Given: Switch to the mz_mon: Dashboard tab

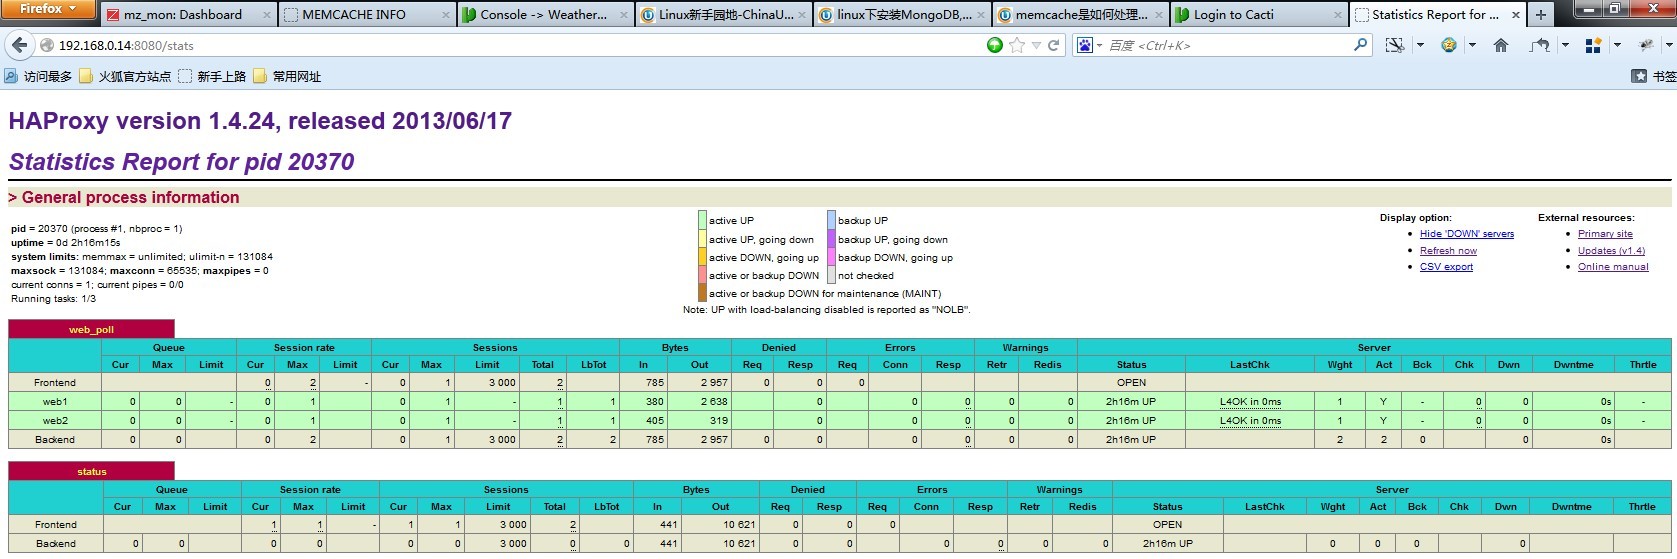Looking at the screenshot, I should click(x=183, y=15).
